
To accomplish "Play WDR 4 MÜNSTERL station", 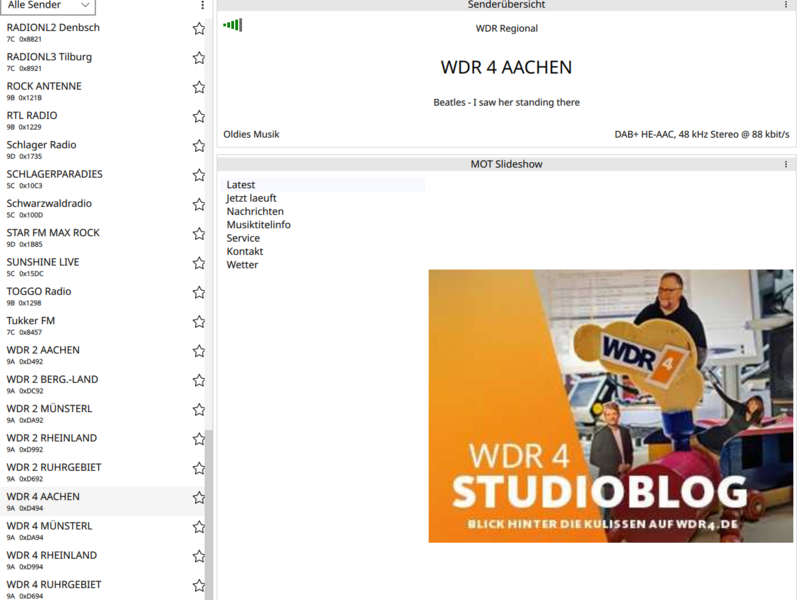I will pos(102,531).
